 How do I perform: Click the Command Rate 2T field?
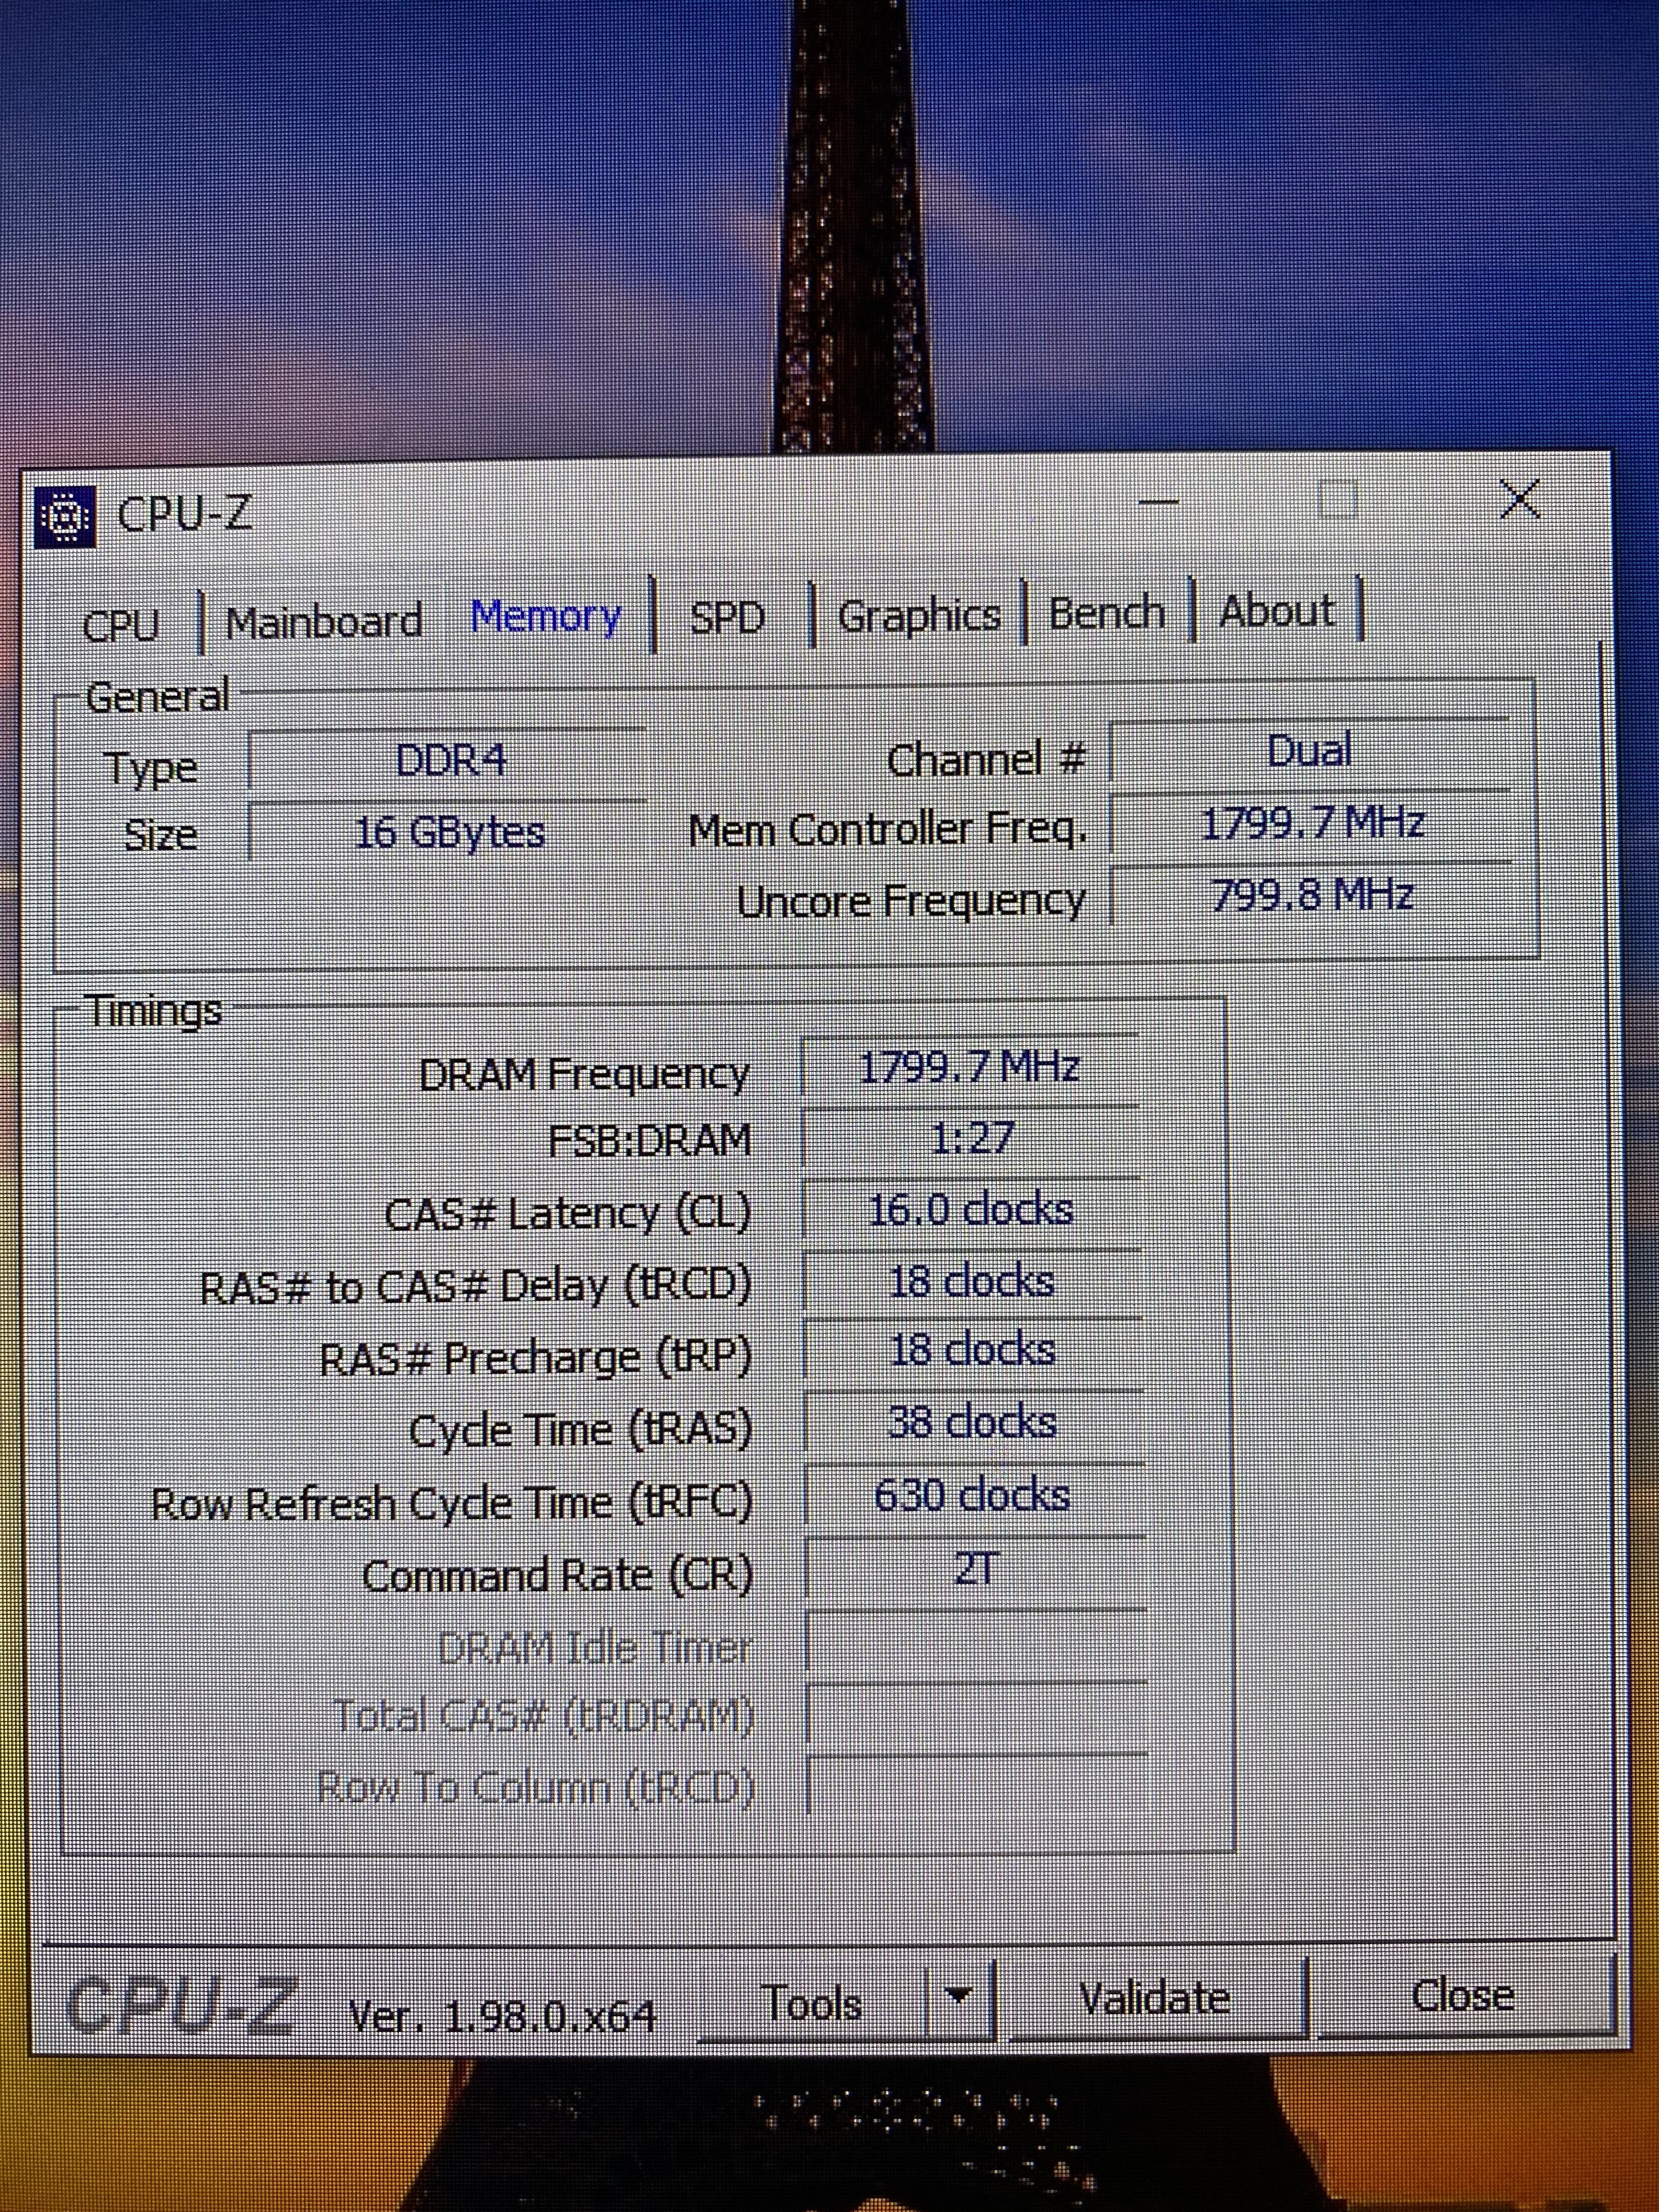(974, 1569)
